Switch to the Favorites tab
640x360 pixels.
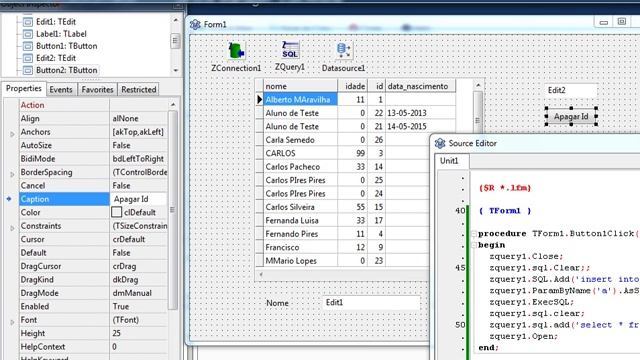coord(97,89)
